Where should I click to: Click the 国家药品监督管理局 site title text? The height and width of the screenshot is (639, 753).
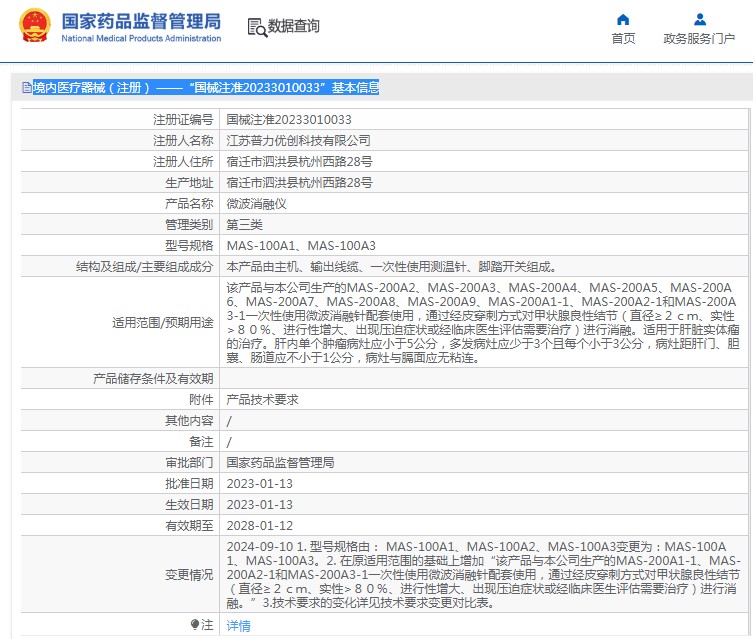click(x=141, y=21)
